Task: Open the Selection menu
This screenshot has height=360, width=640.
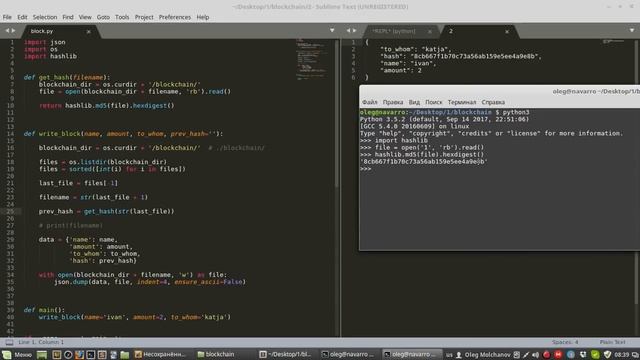Action: pos(45,17)
